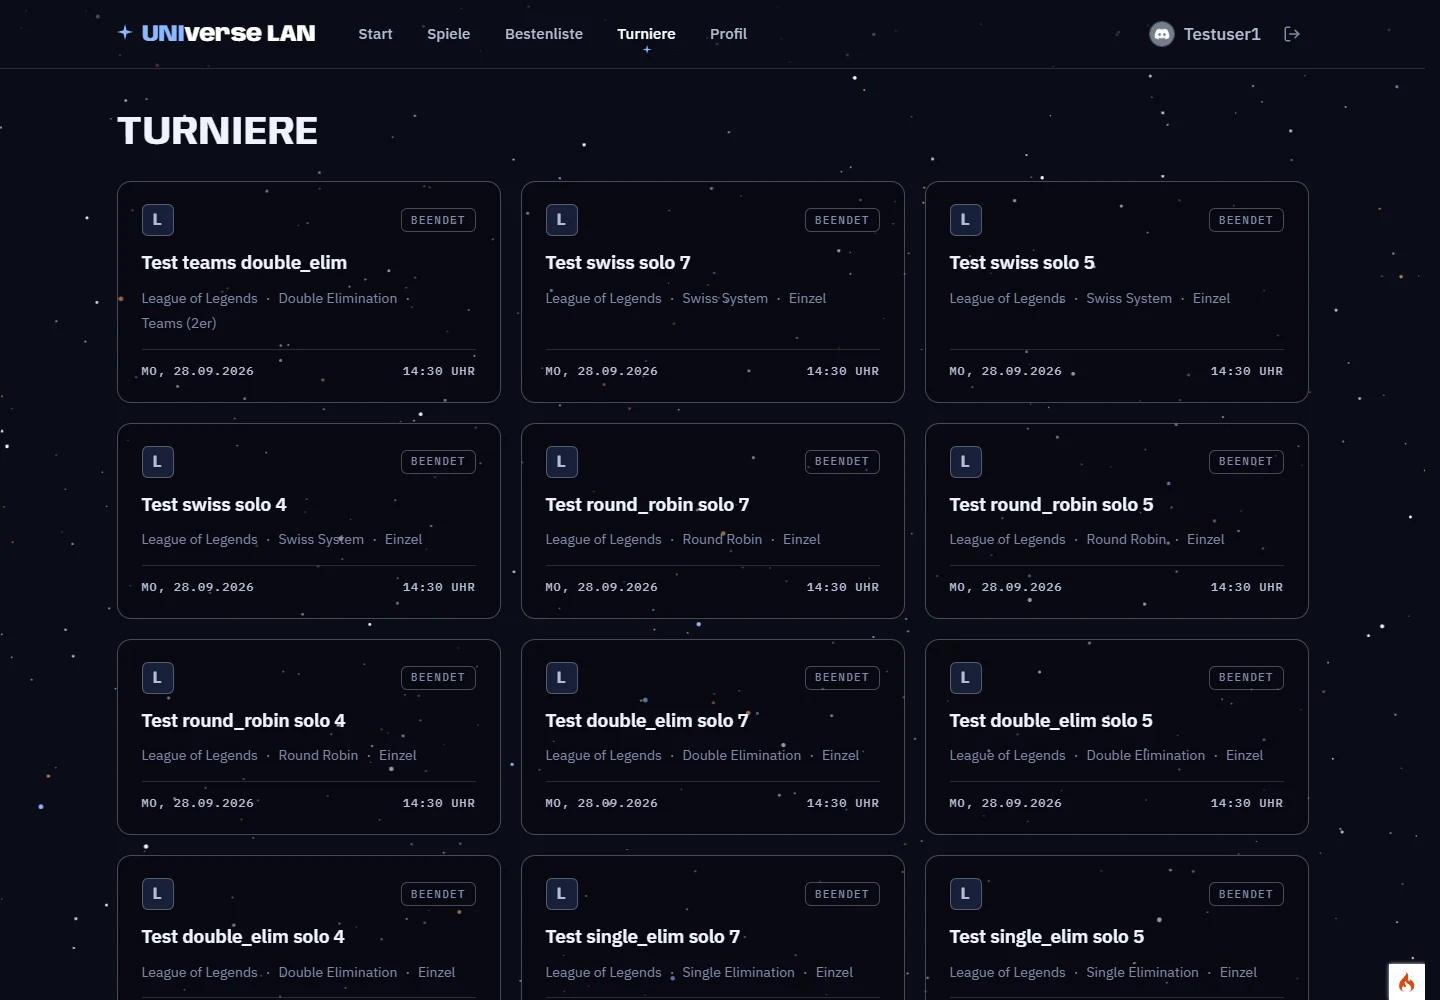1440x1000 pixels.
Task: Click the BEENDET badge on Test double_elim solo 4
Action: point(438,894)
